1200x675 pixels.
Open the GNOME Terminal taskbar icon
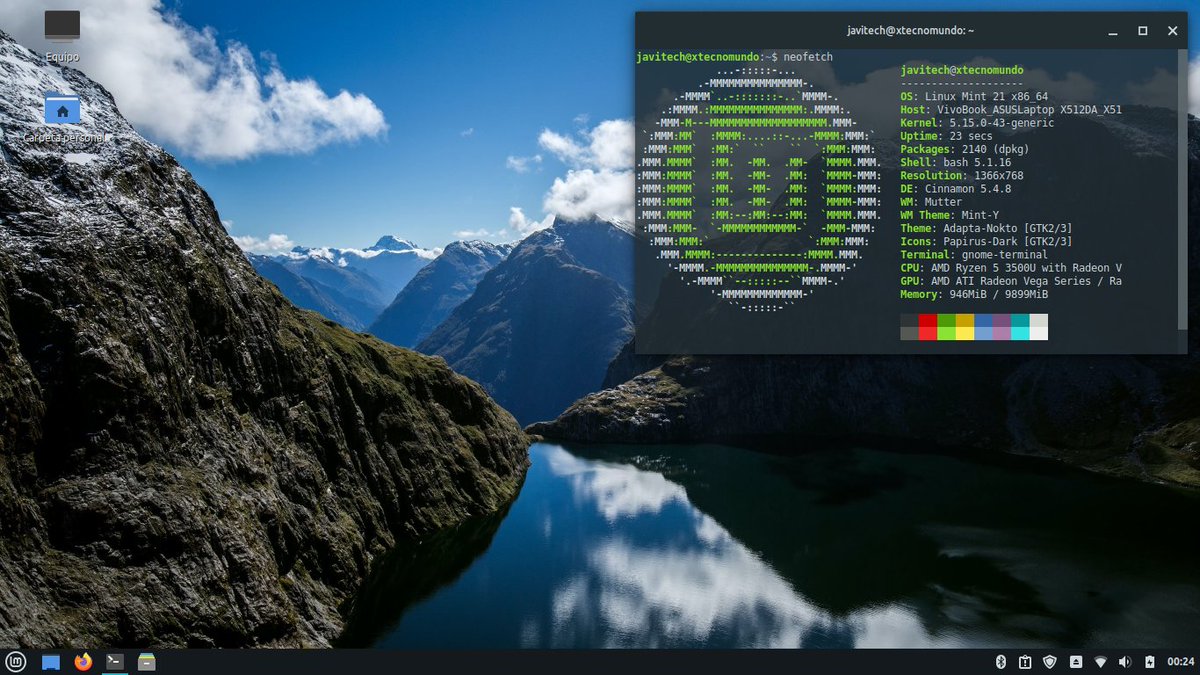pyautogui.click(x=115, y=661)
